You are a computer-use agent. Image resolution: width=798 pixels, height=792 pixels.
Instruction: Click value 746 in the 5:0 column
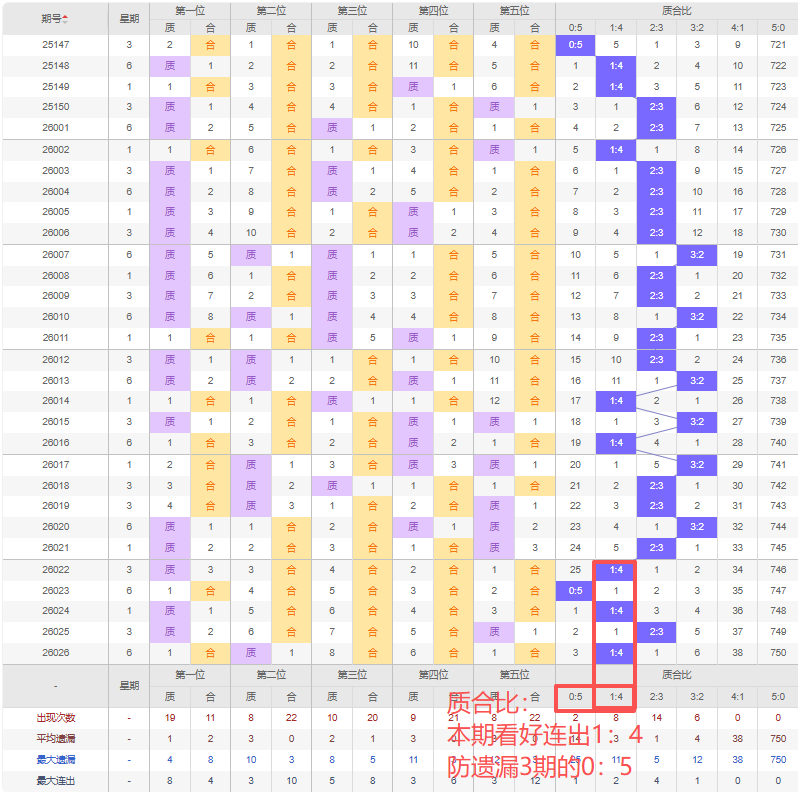point(778,570)
